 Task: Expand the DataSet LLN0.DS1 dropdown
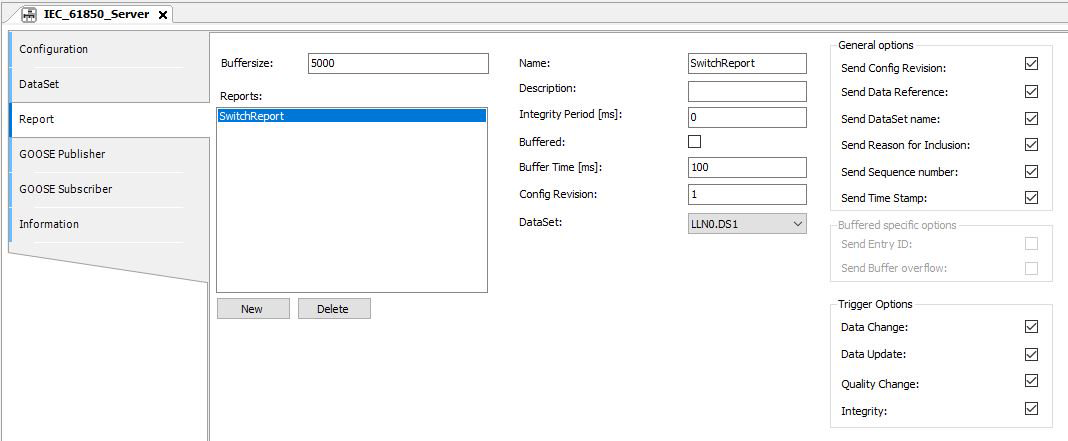pos(747,224)
